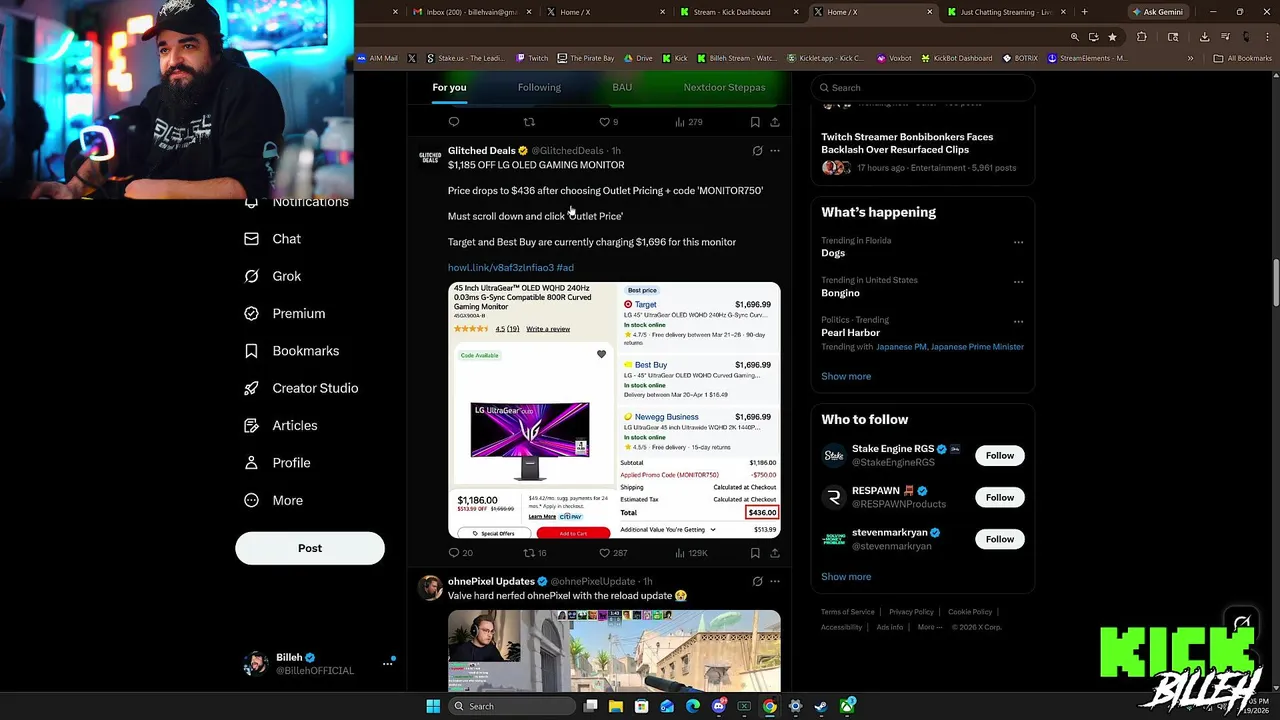Open Chrome extensions puzzle icon
Viewport: 1280px width, 720px height.
(1142, 37)
